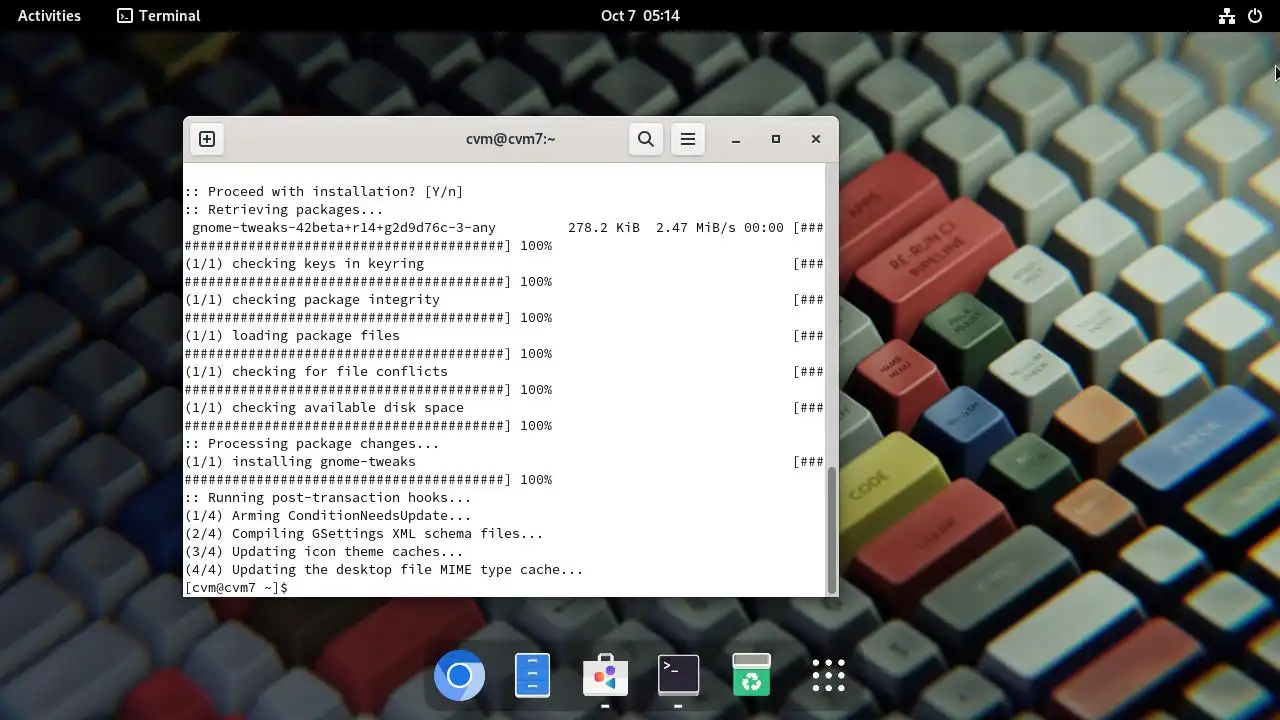Click ':: Running post-transaction hooks...'

click(x=328, y=497)
